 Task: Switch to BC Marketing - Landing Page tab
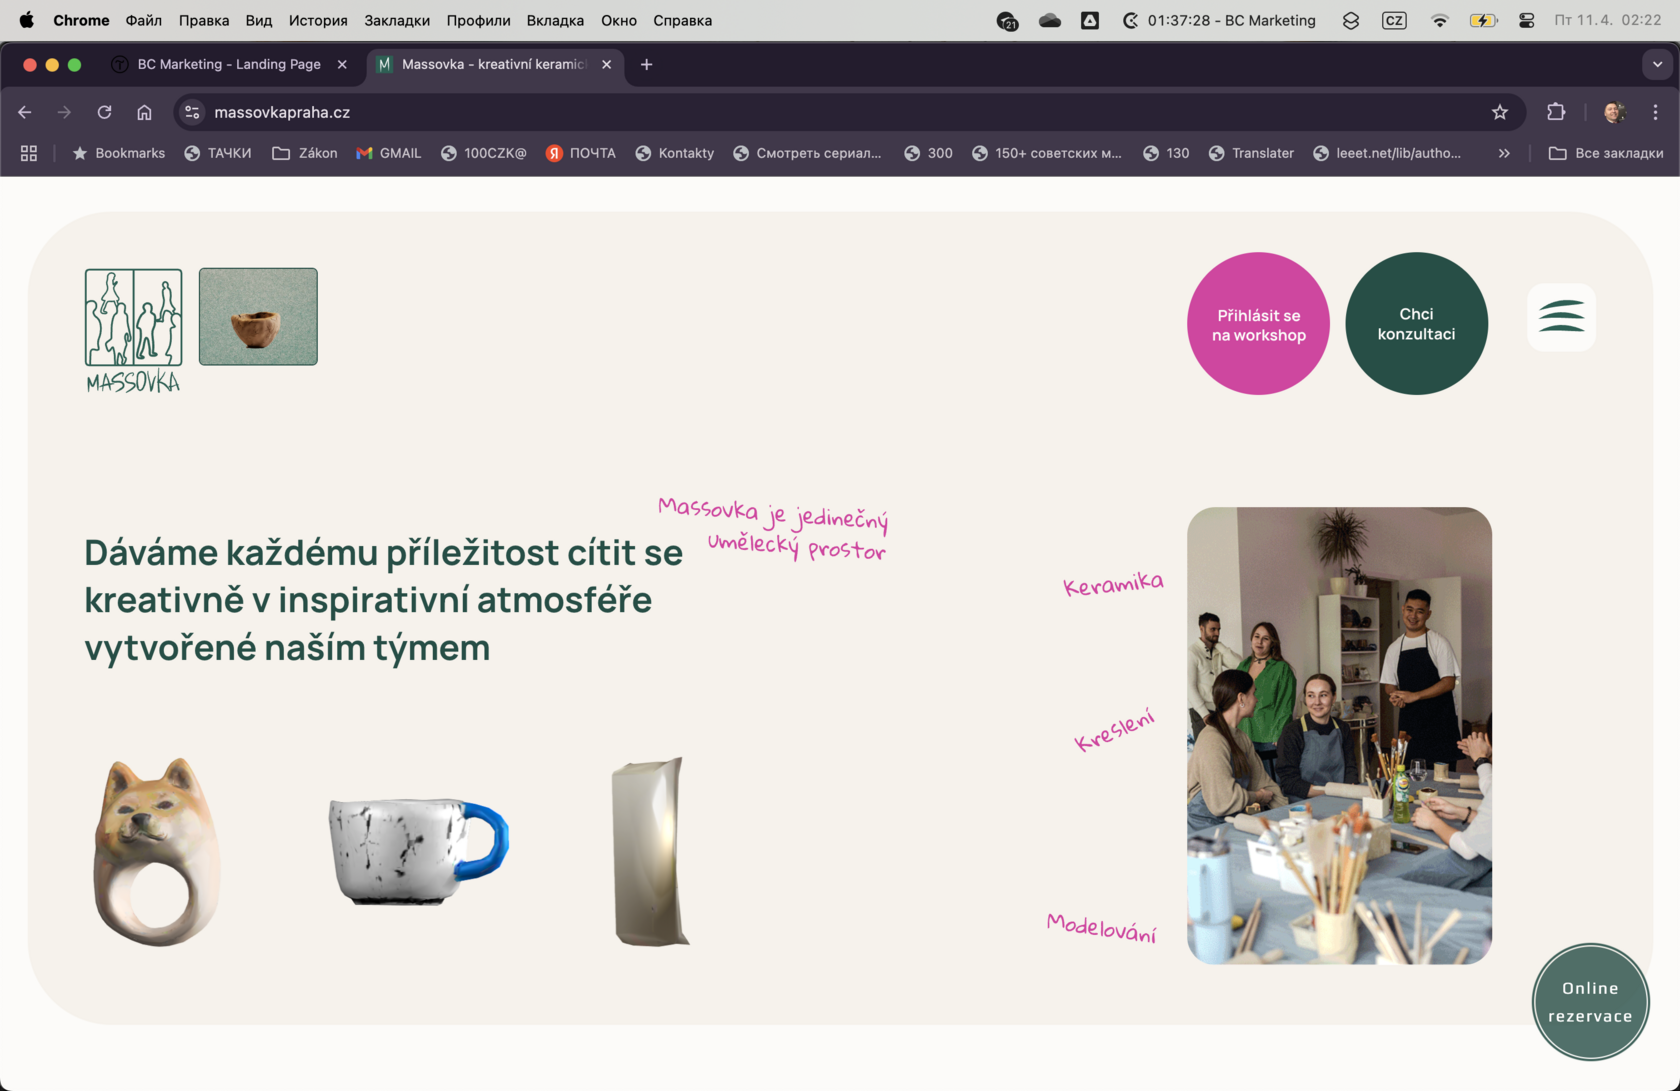(x=228, y=64)
